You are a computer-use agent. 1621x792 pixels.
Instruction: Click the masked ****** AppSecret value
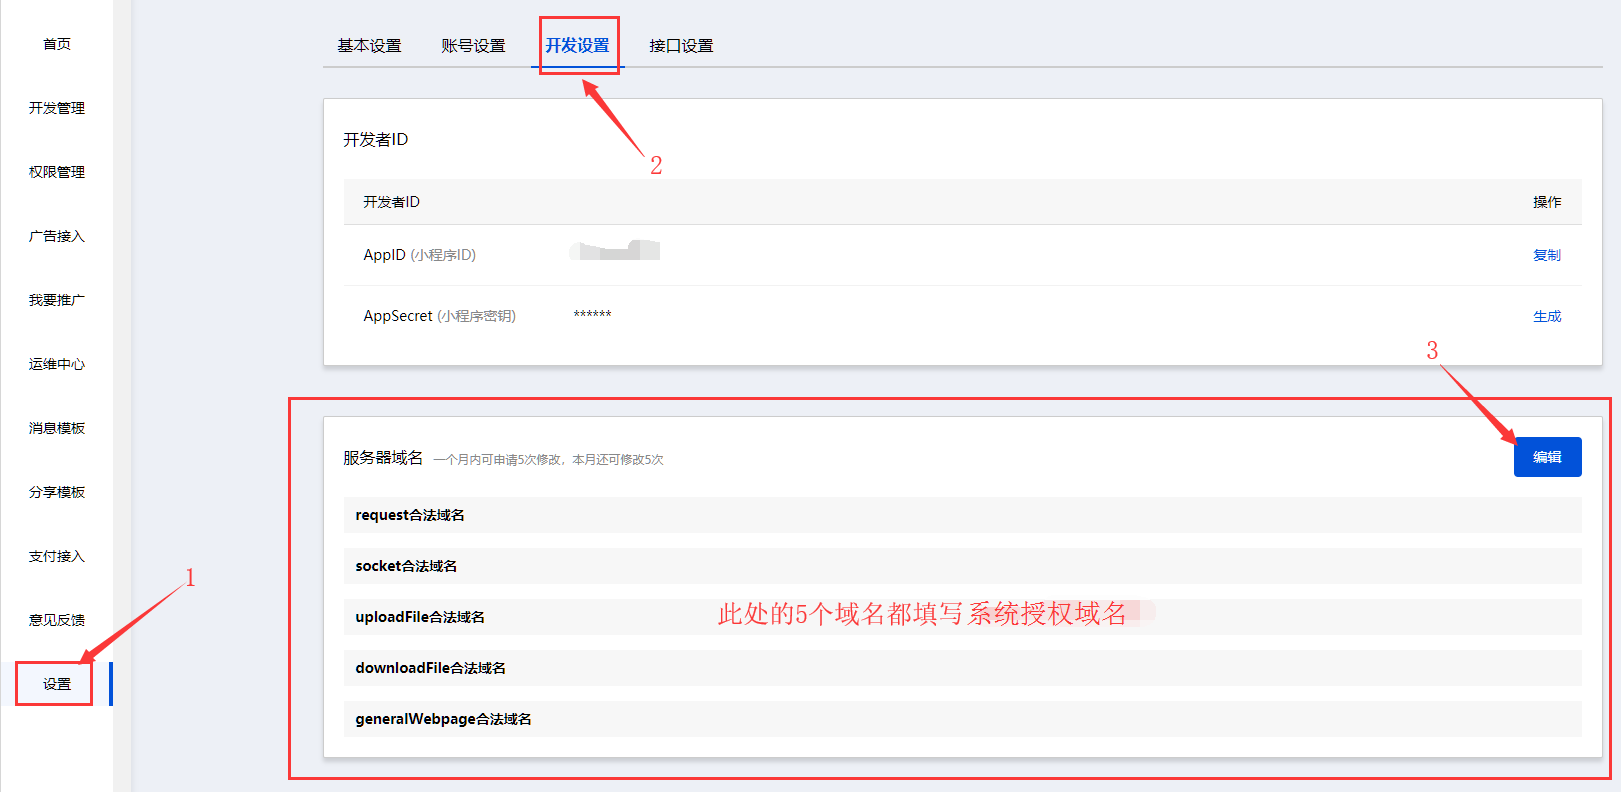tap(592, 315)
